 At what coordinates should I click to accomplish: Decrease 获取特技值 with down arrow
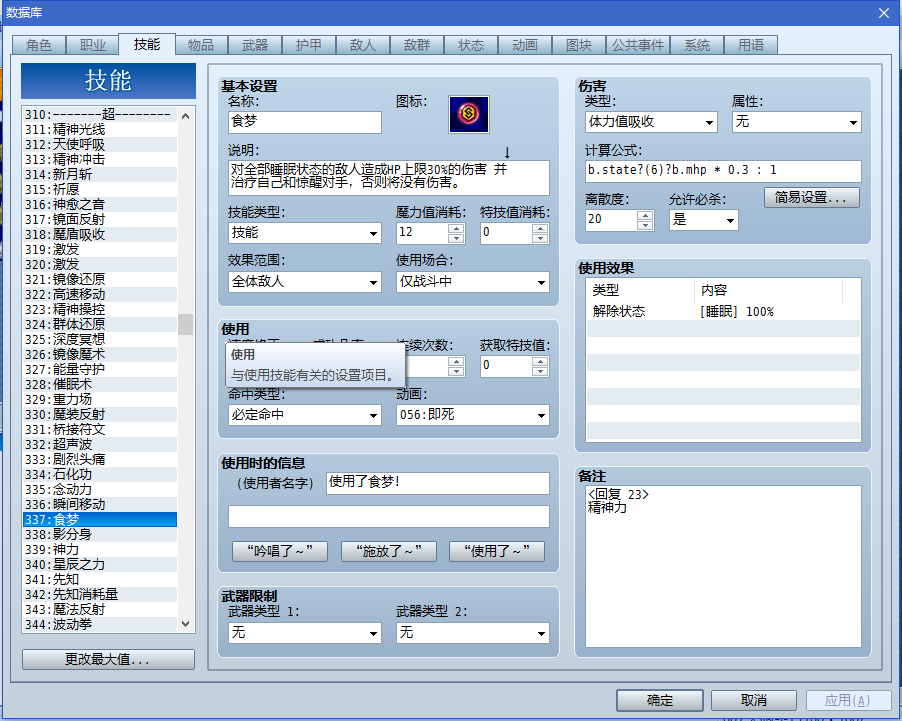540,371
